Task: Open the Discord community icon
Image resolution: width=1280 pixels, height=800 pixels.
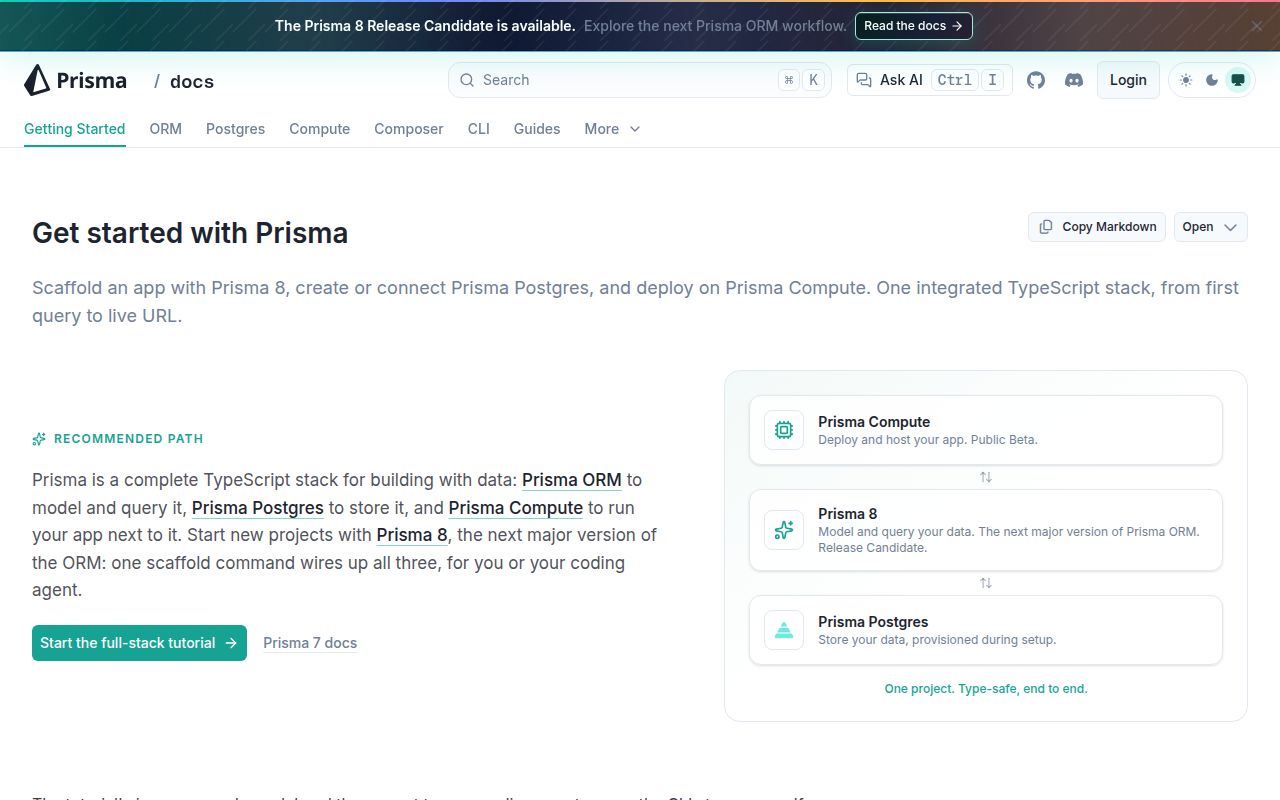Action: [1074, 80]
